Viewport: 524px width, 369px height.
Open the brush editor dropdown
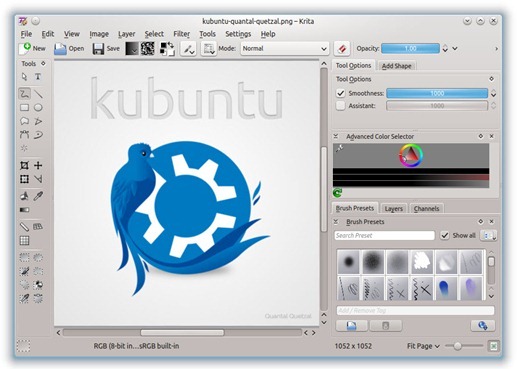point(188,49)
